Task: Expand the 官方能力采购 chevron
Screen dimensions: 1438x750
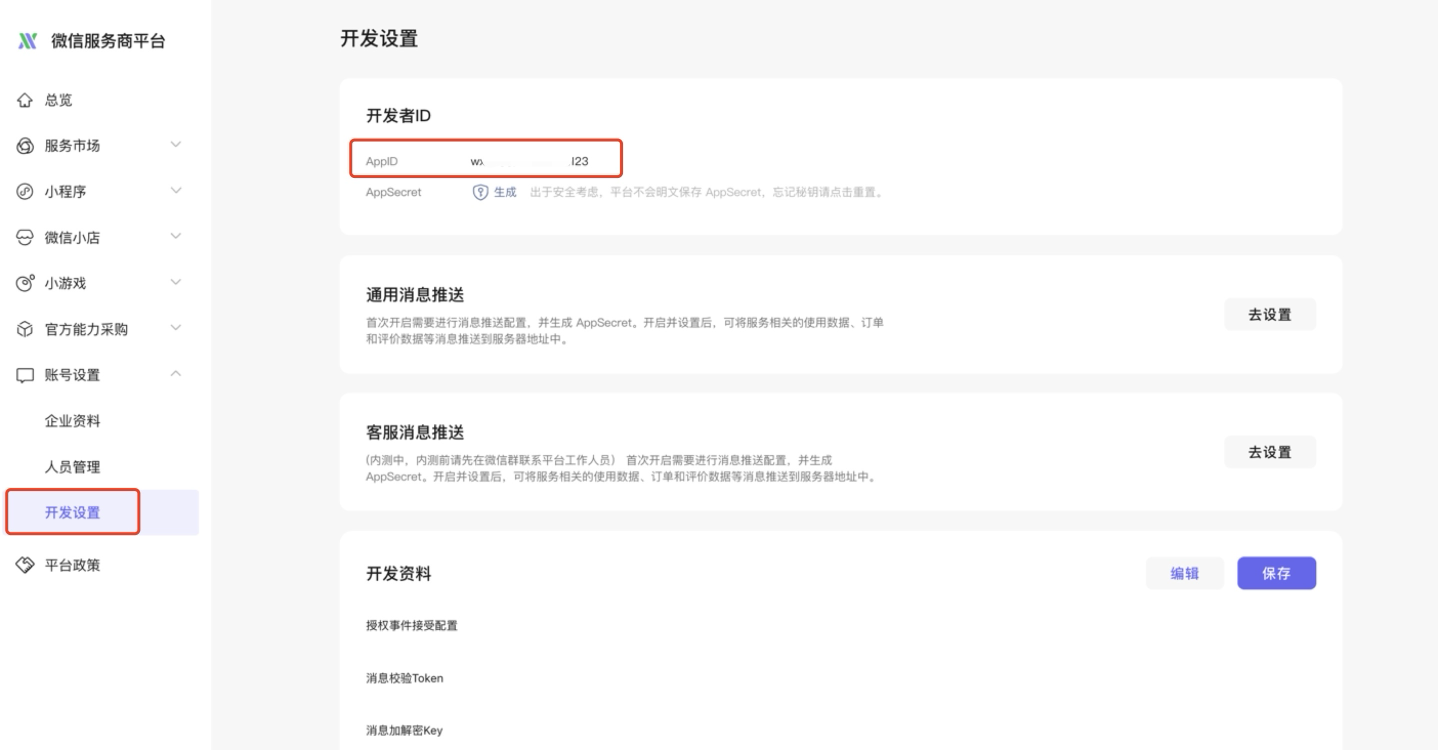Action: pyautogui.click(x=176, y=329)
